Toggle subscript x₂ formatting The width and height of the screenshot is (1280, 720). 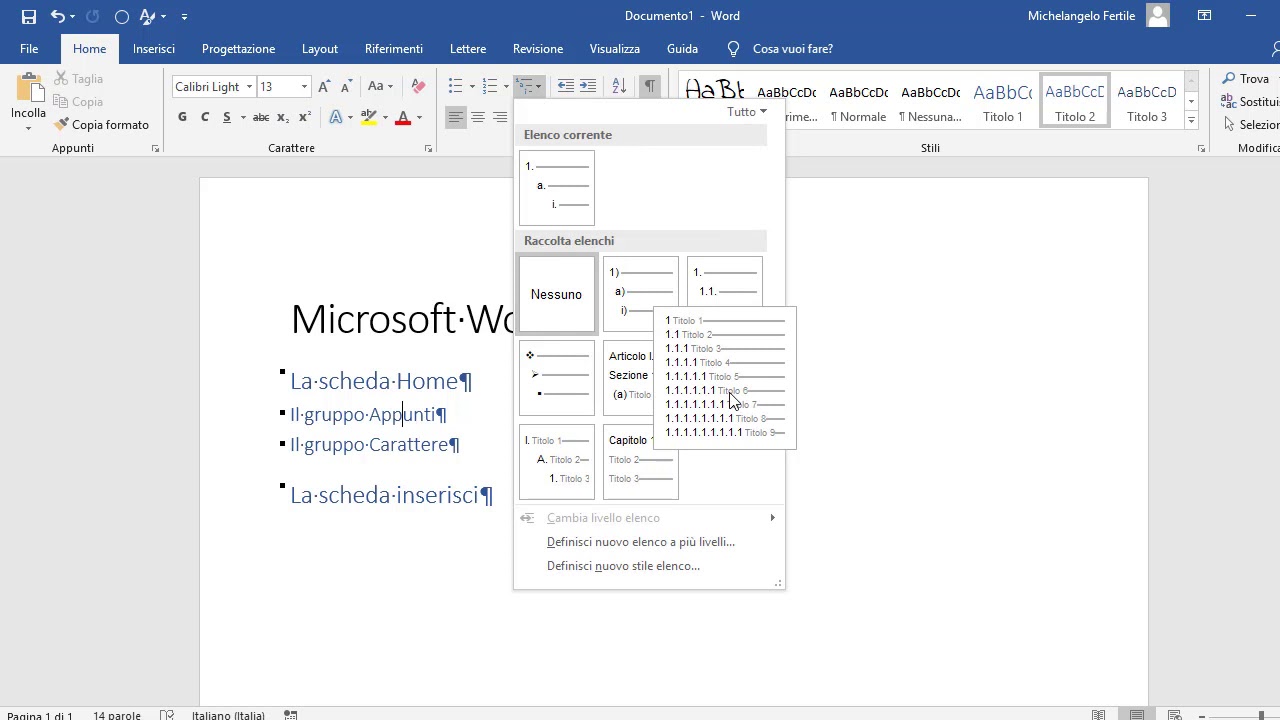pos(283,117)
